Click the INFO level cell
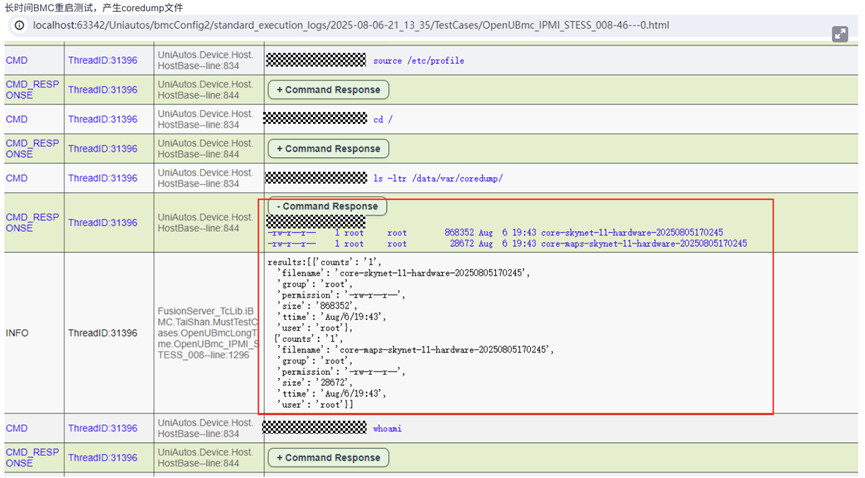 coord(17,333)
